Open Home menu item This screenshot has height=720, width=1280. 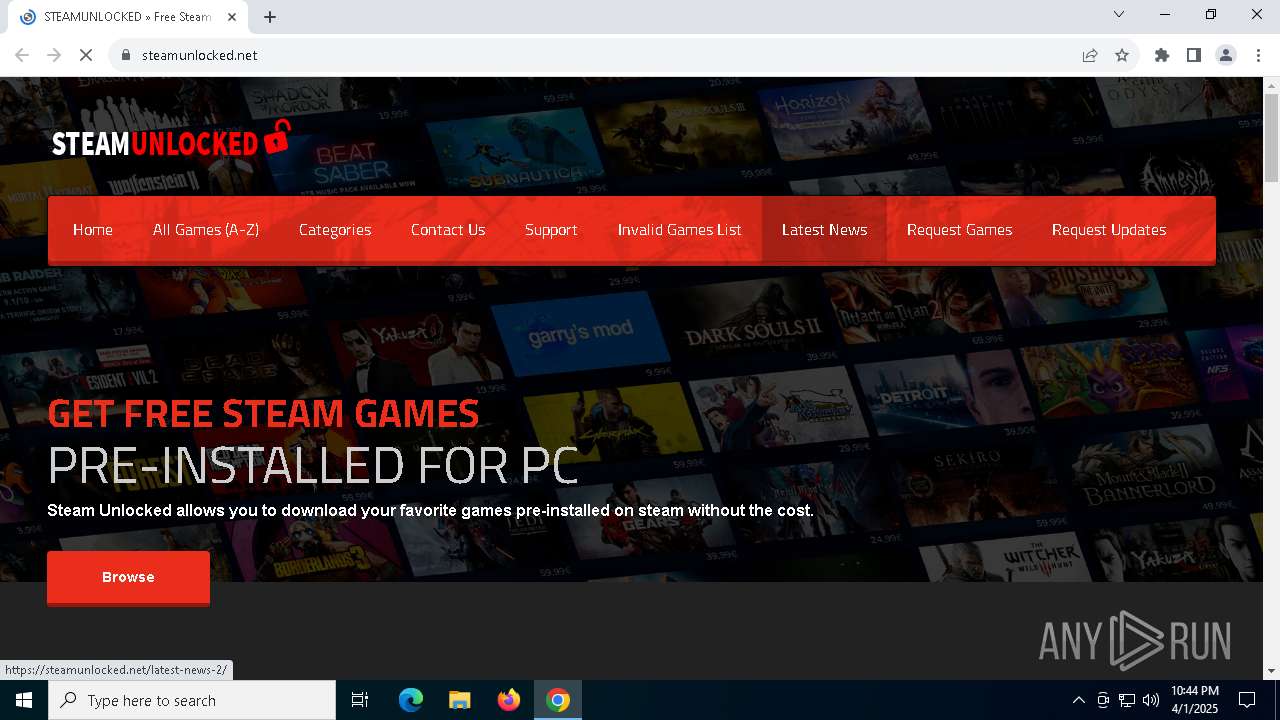[93, 230]
